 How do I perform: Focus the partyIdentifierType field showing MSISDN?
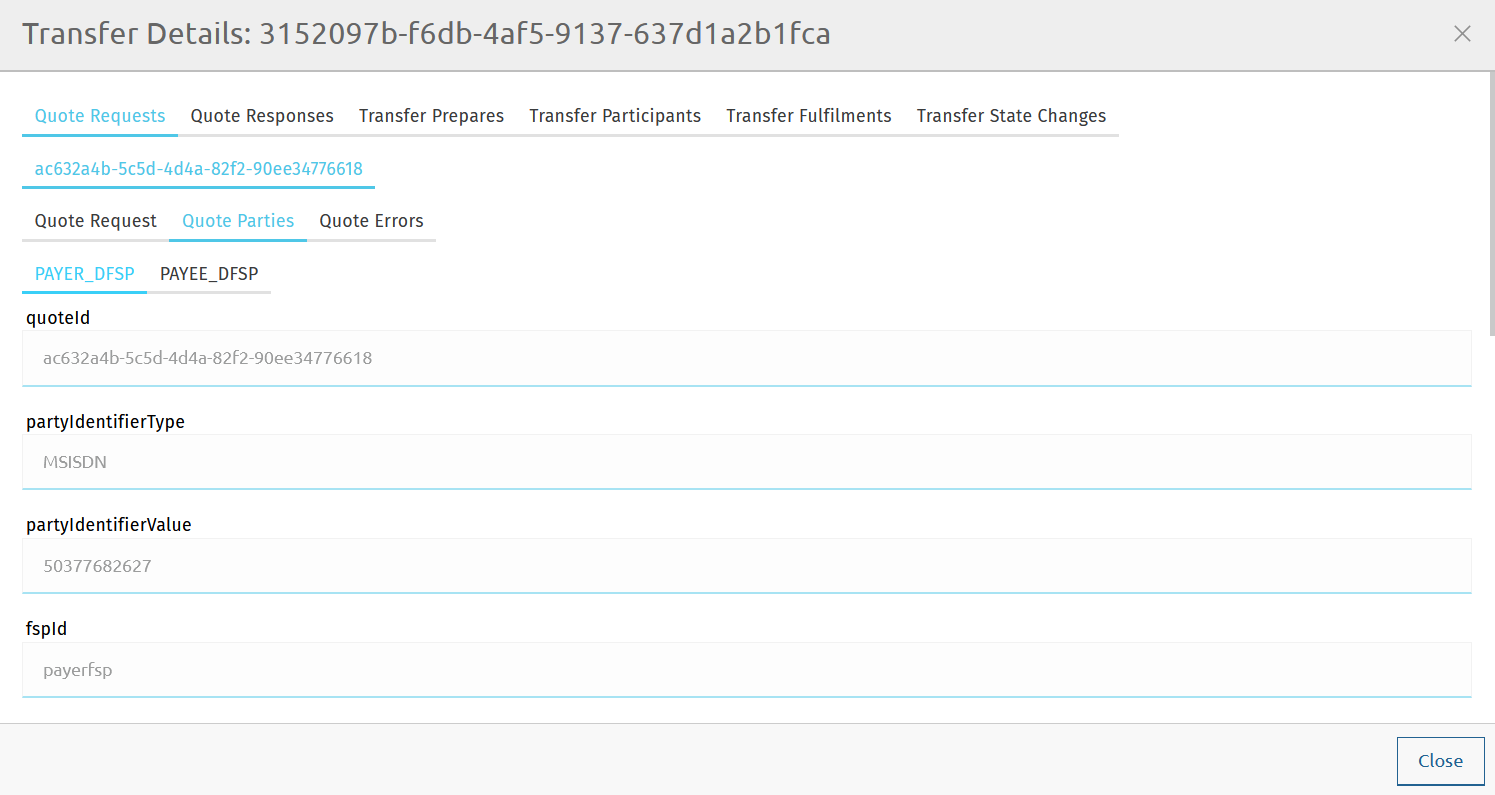tap(746, 462)
